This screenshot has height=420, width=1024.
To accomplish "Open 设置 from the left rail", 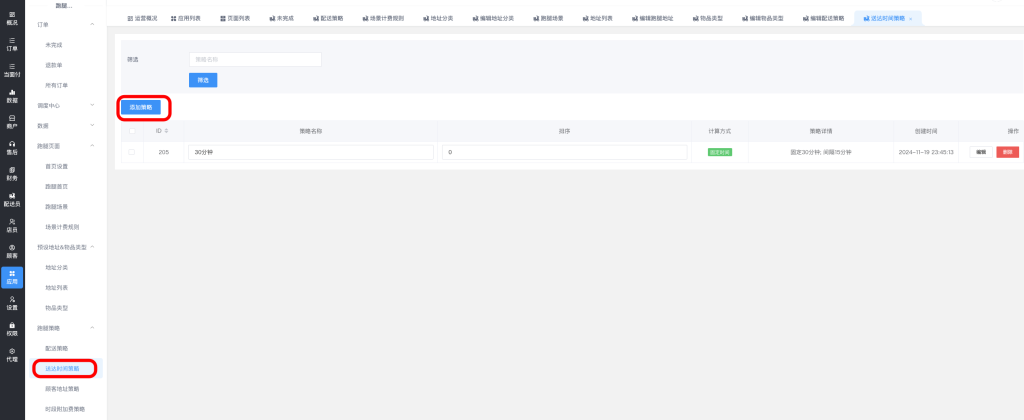I will click(12, 303).
